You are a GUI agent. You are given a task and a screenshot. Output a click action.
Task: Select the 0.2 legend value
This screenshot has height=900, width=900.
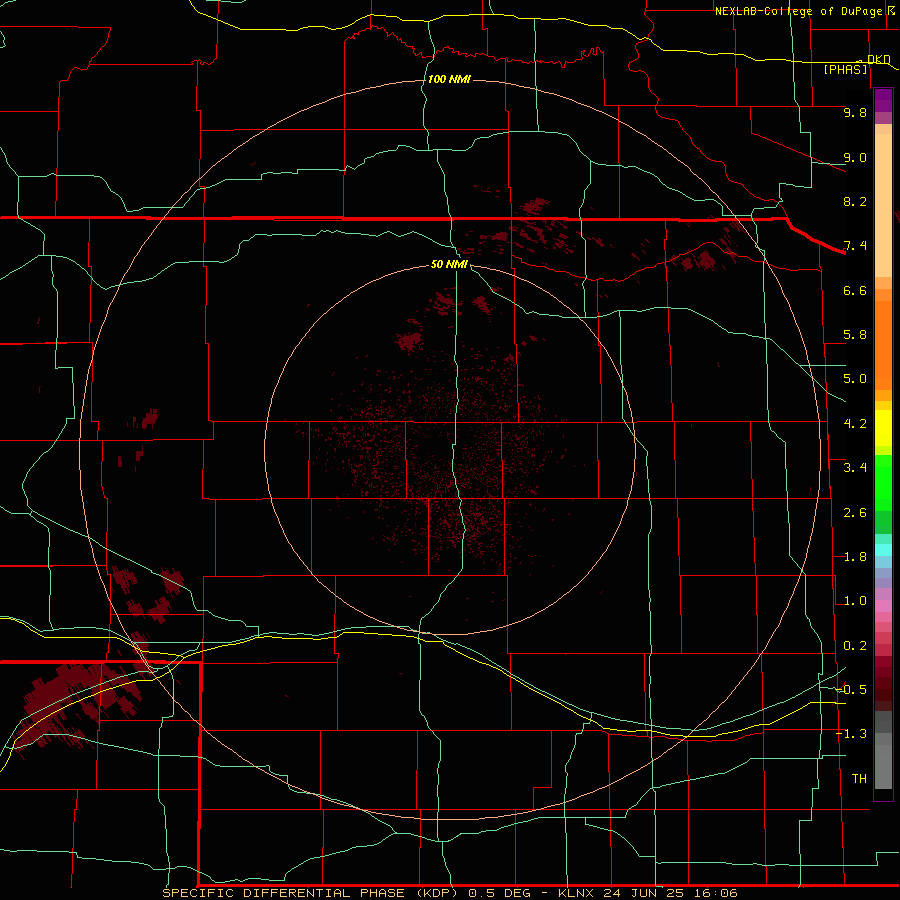(x=855, y=646)
